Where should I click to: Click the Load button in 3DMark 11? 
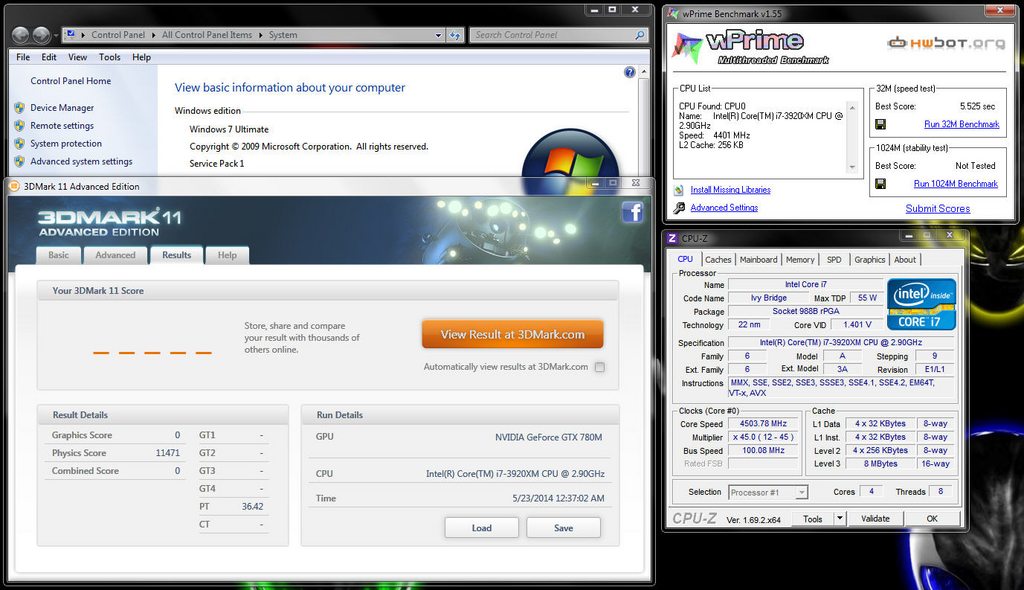click(482, 528)
